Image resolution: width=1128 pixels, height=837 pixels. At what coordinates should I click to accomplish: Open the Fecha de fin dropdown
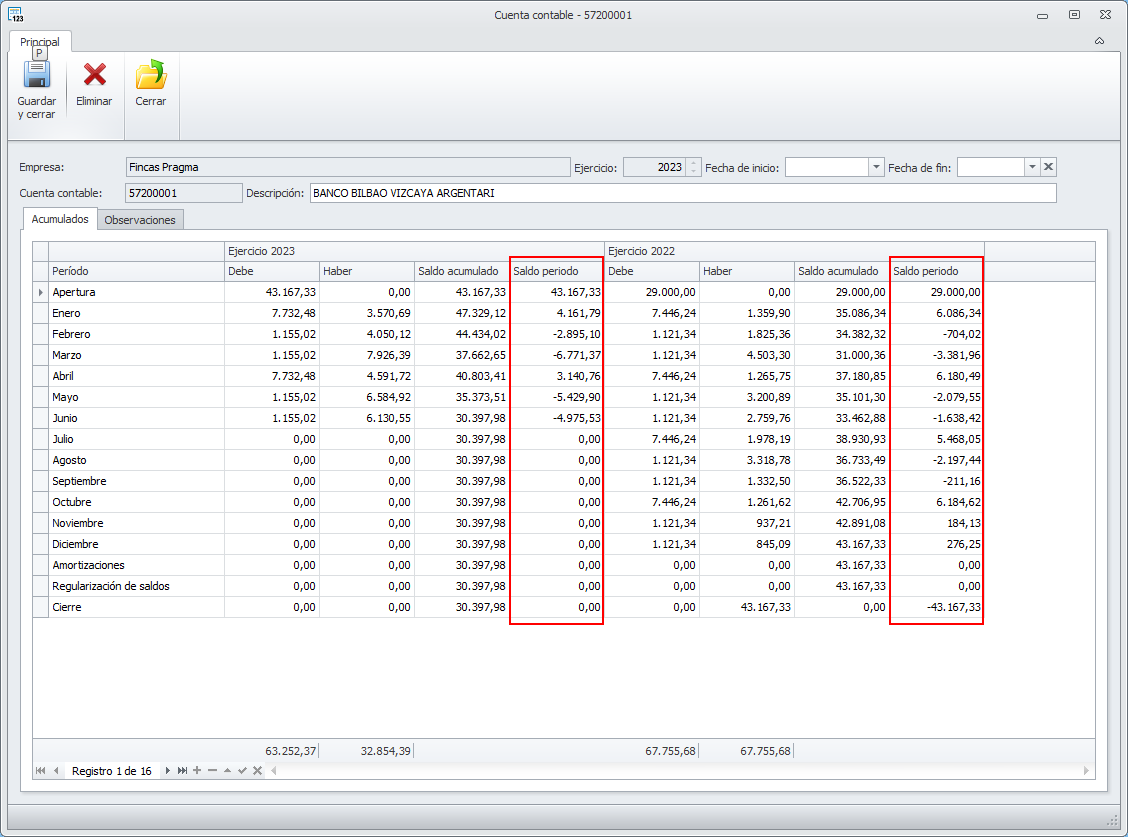pos(1031,167)
